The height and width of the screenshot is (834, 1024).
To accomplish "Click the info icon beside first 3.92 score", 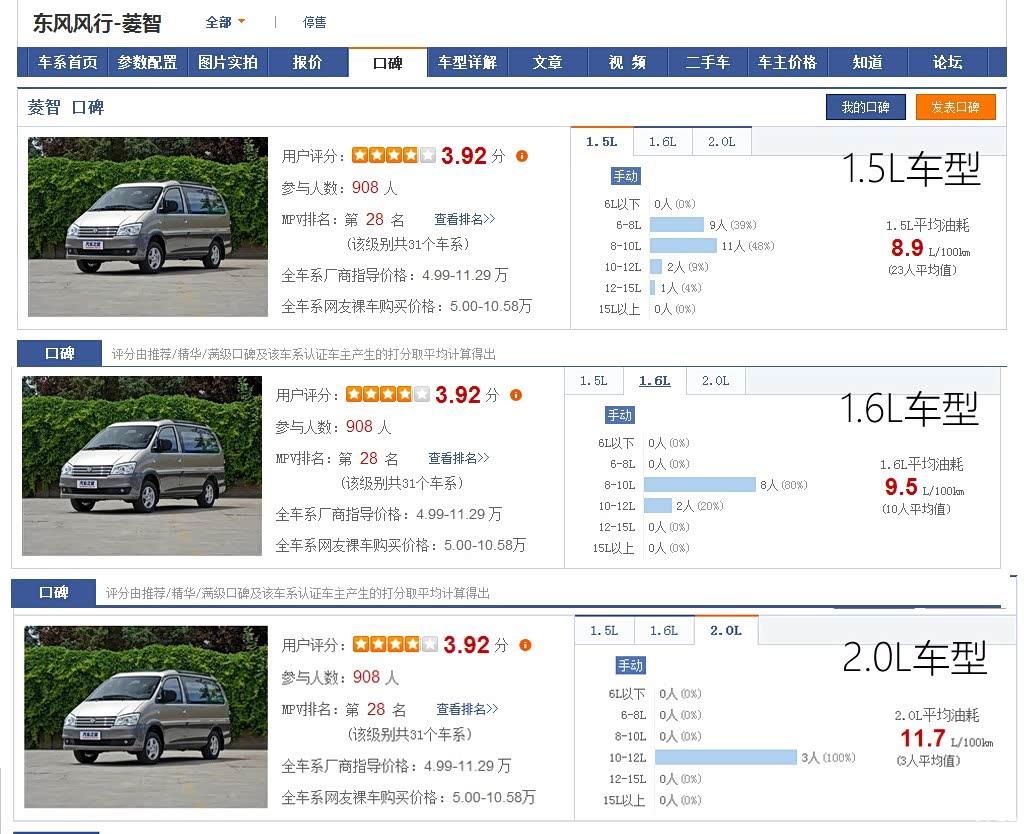I will pos(522,156).
